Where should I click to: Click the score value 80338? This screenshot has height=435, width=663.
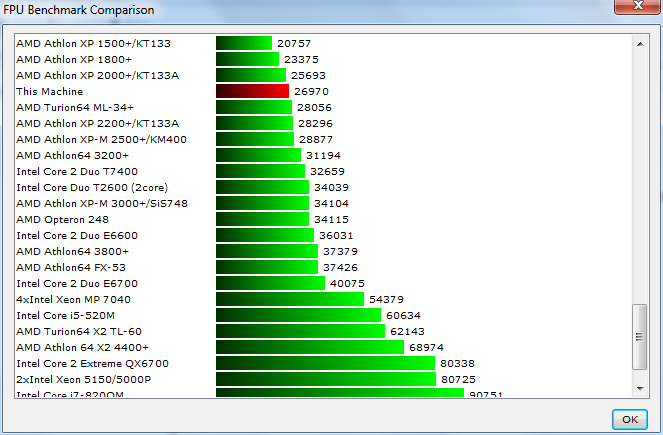tap(458, 364)
